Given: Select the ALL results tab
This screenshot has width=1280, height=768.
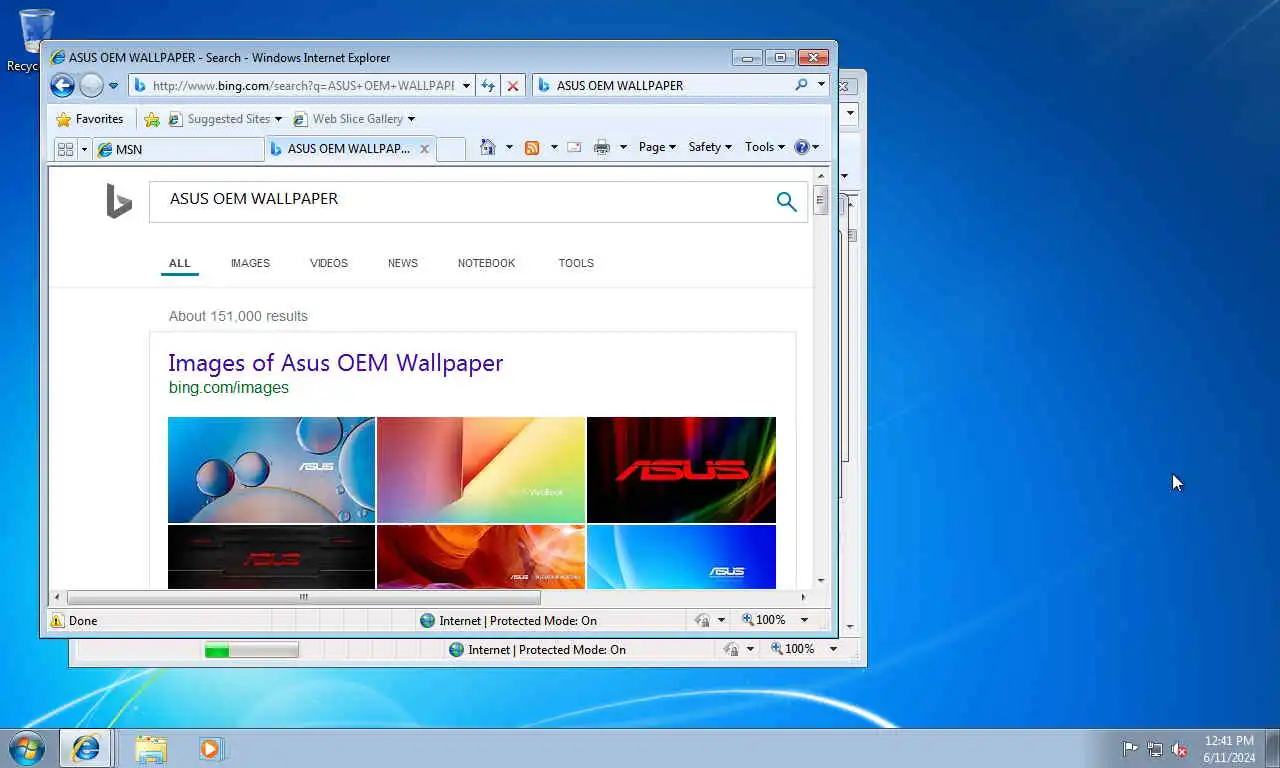Looking at the screenshot, I should [x=179, y=264].
